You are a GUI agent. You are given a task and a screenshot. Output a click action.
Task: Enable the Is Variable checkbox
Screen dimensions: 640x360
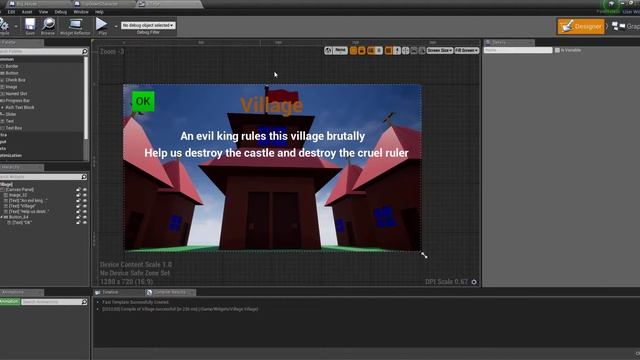coord(557,50)
